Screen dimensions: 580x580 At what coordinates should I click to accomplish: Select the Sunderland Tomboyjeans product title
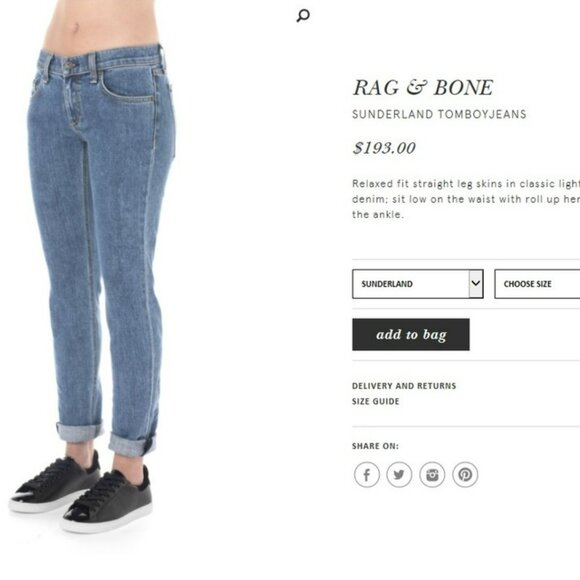pos(439,114)
